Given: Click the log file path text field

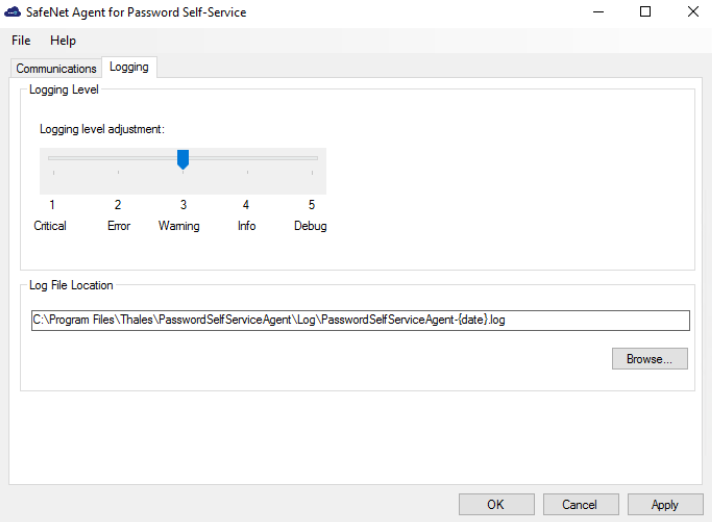Looking at the screenshot, I should [x=360, y=320].
